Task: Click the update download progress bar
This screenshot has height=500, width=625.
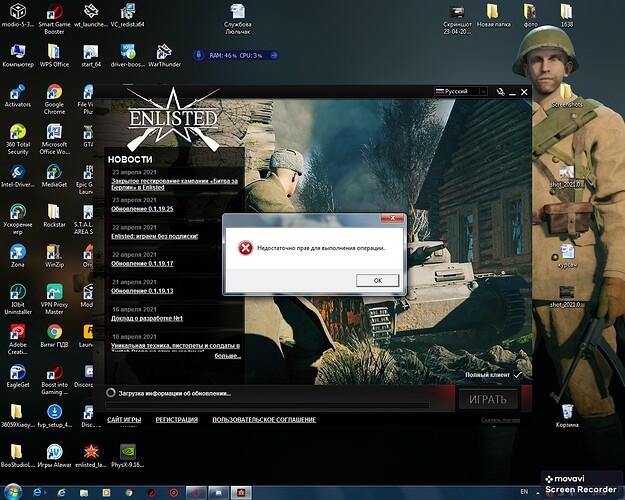Action: pos(267,405)
